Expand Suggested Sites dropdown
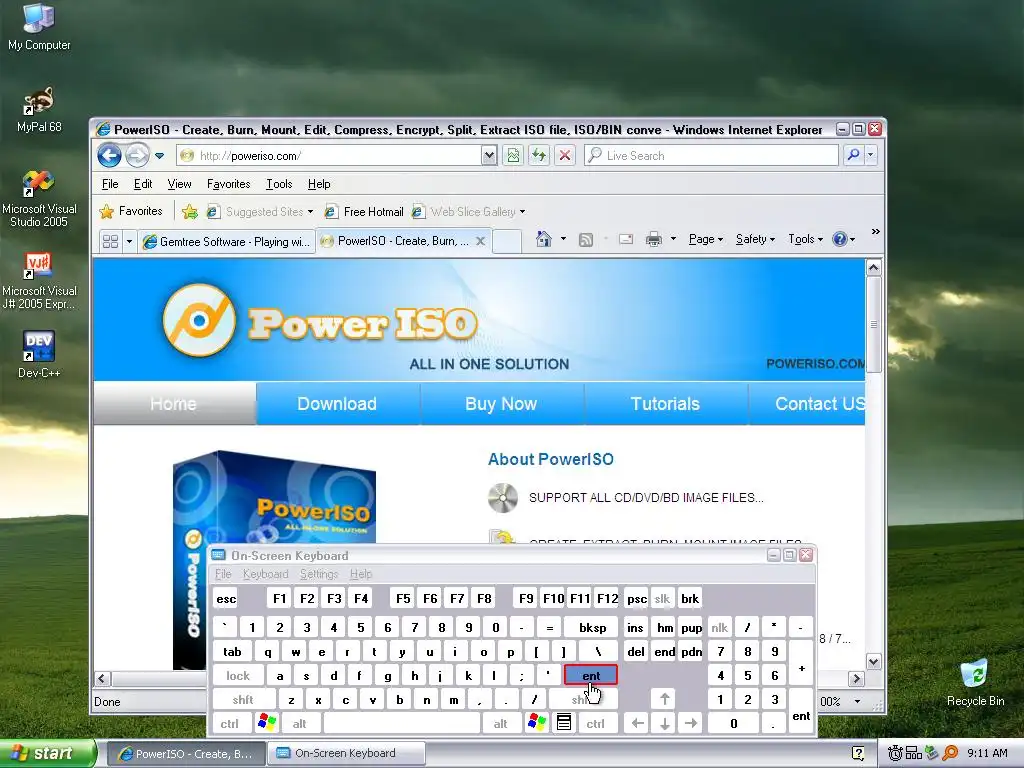 coord(310,212)
